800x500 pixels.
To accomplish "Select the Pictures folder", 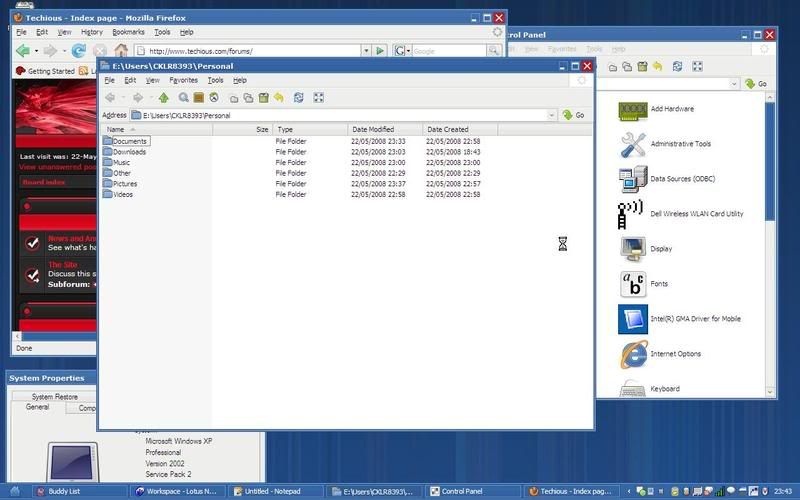I will tap(120, 184).
